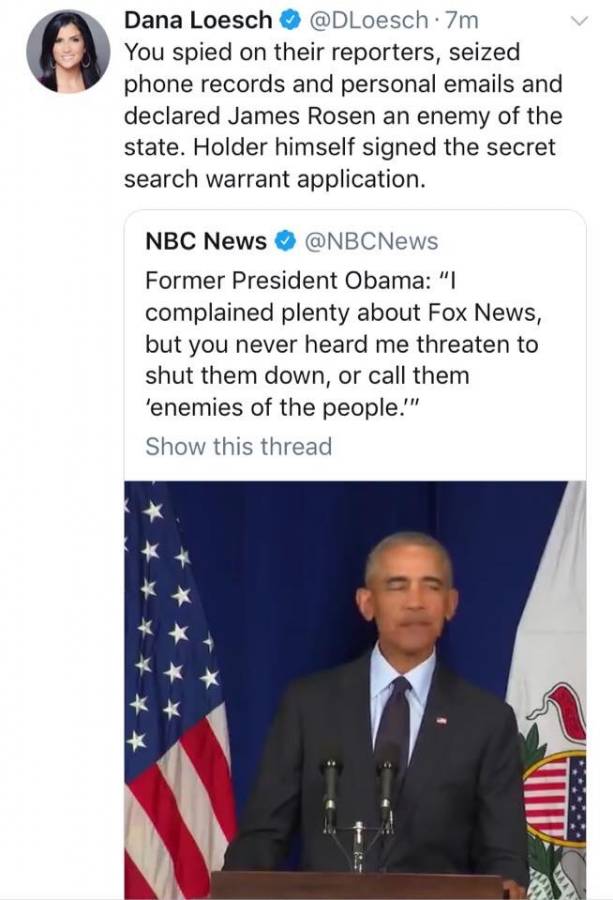Open the Dana Loesch display name link
The width and height of the screenshot is (613, 900).
click(198, 21)
